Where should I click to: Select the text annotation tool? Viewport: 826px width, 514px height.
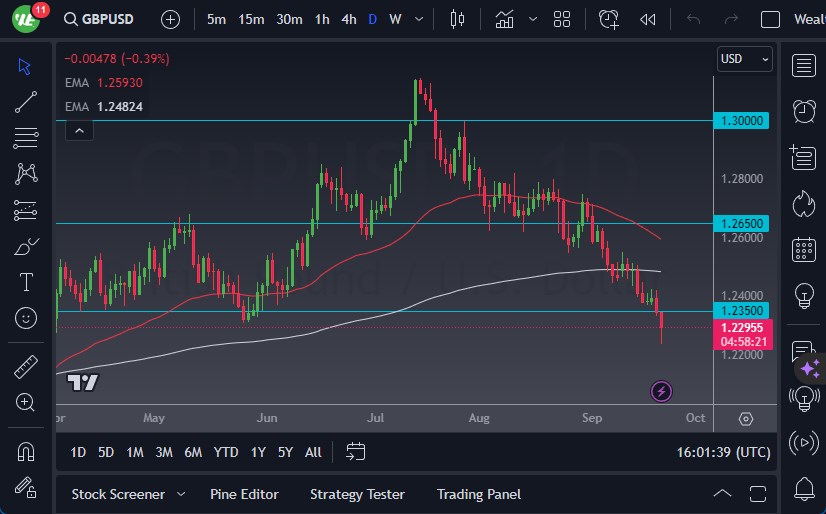[x=26, y=282]
